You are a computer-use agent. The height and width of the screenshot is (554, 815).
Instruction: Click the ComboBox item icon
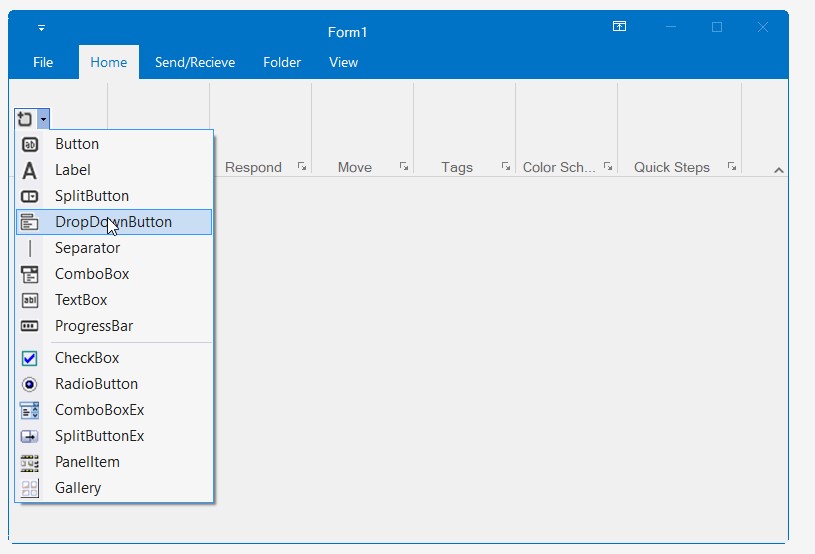pyautogui.click(x=30, y=274)
